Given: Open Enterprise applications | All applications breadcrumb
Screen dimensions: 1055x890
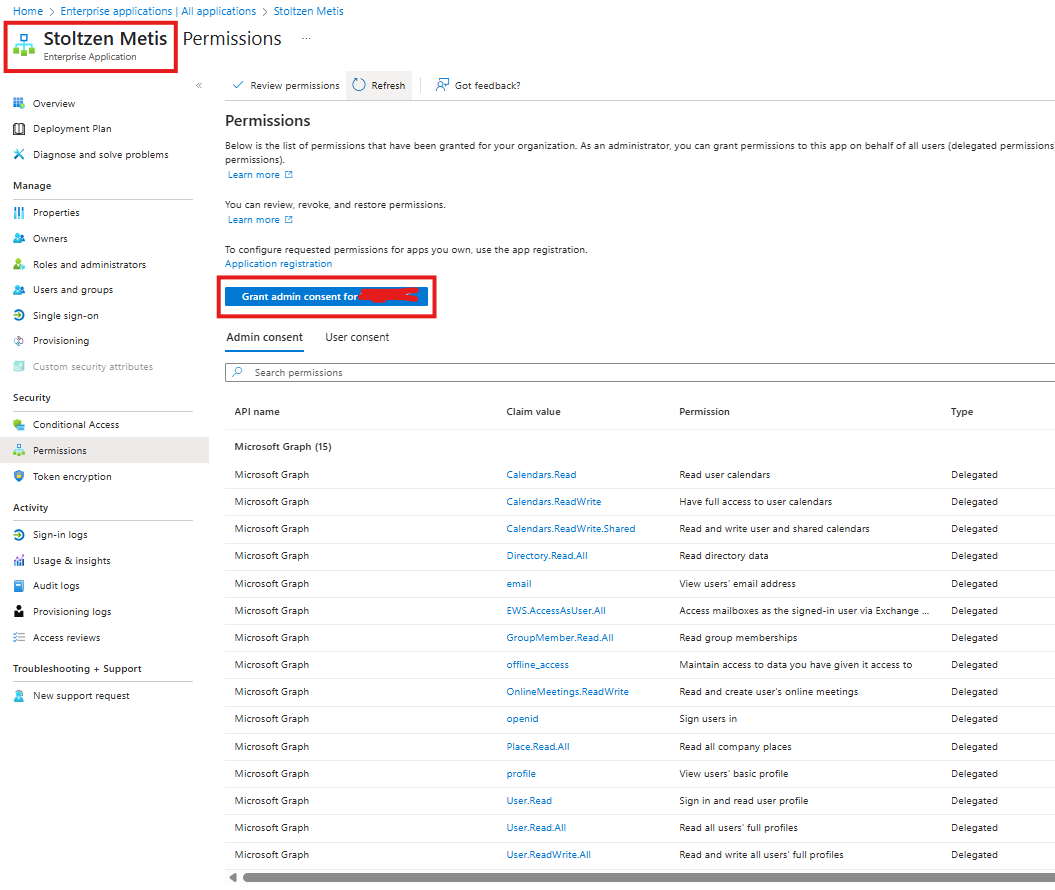Looking at the screenshot, I should tap(158, 11).
